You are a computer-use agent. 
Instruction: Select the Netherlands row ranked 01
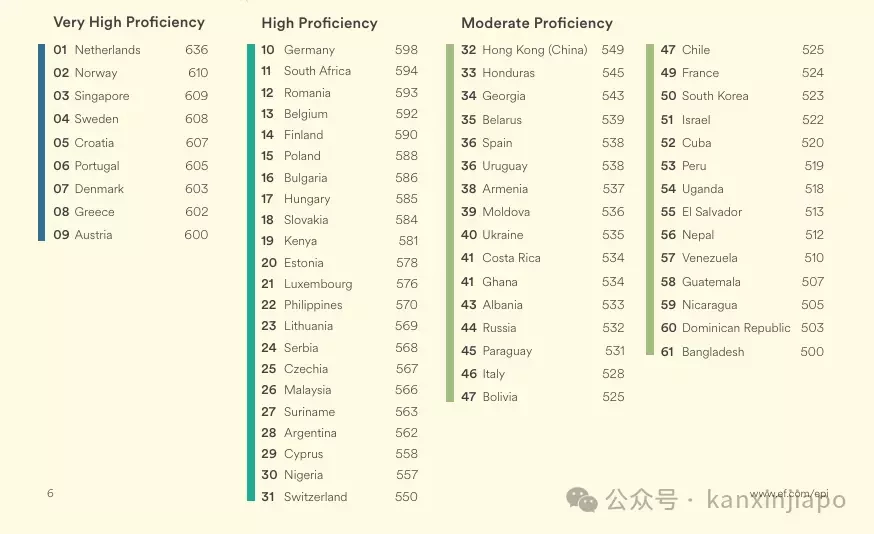click(130, 50)
